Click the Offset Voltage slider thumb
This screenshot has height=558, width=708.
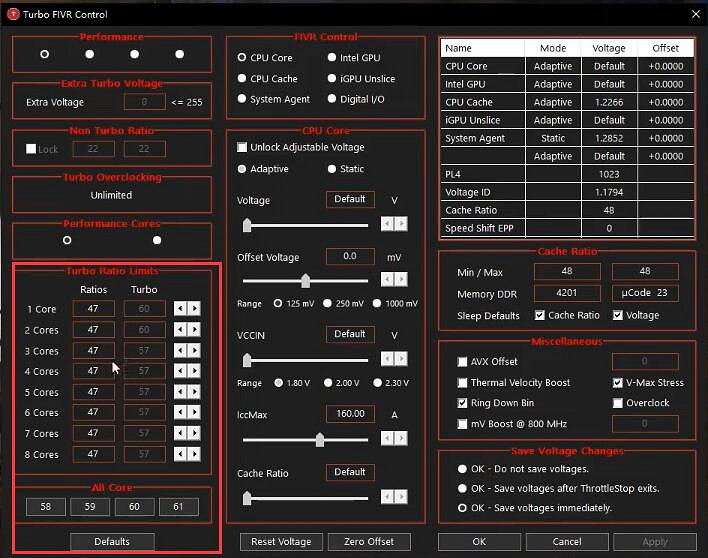click(x=305, y=280)
